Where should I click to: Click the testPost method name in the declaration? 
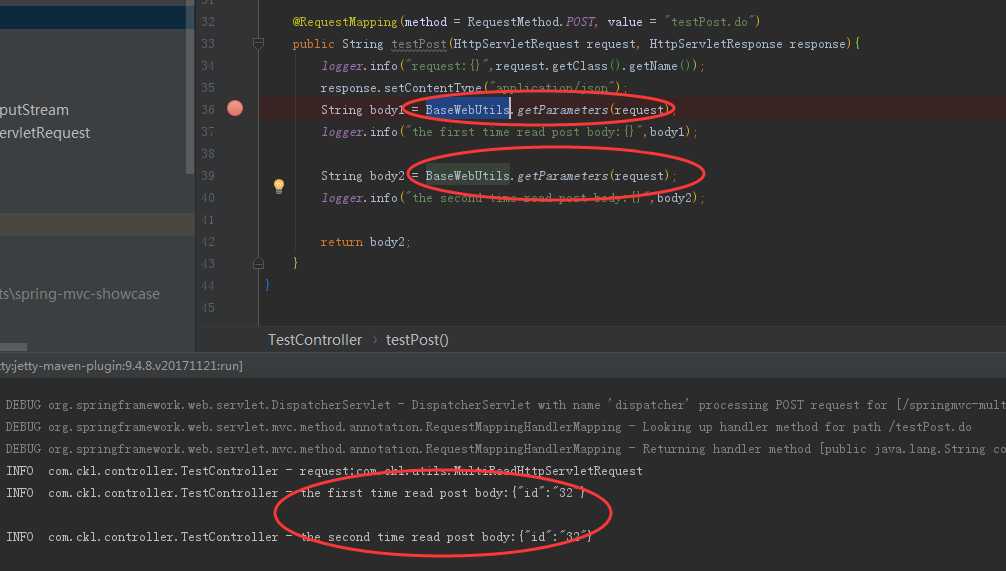click(x=418, y=44)
